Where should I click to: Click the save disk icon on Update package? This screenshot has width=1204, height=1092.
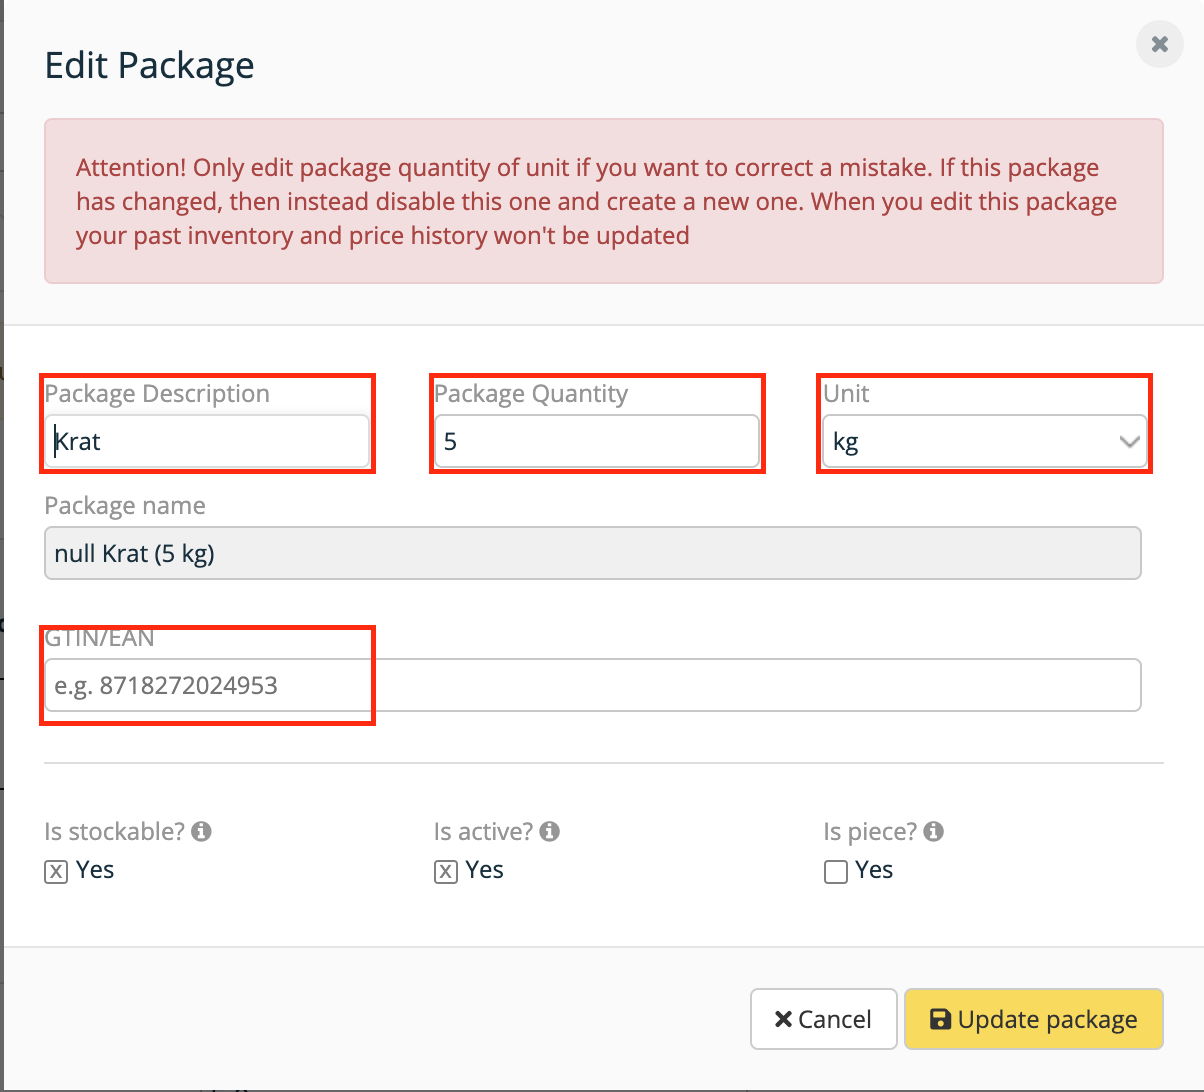[940, 1019]
